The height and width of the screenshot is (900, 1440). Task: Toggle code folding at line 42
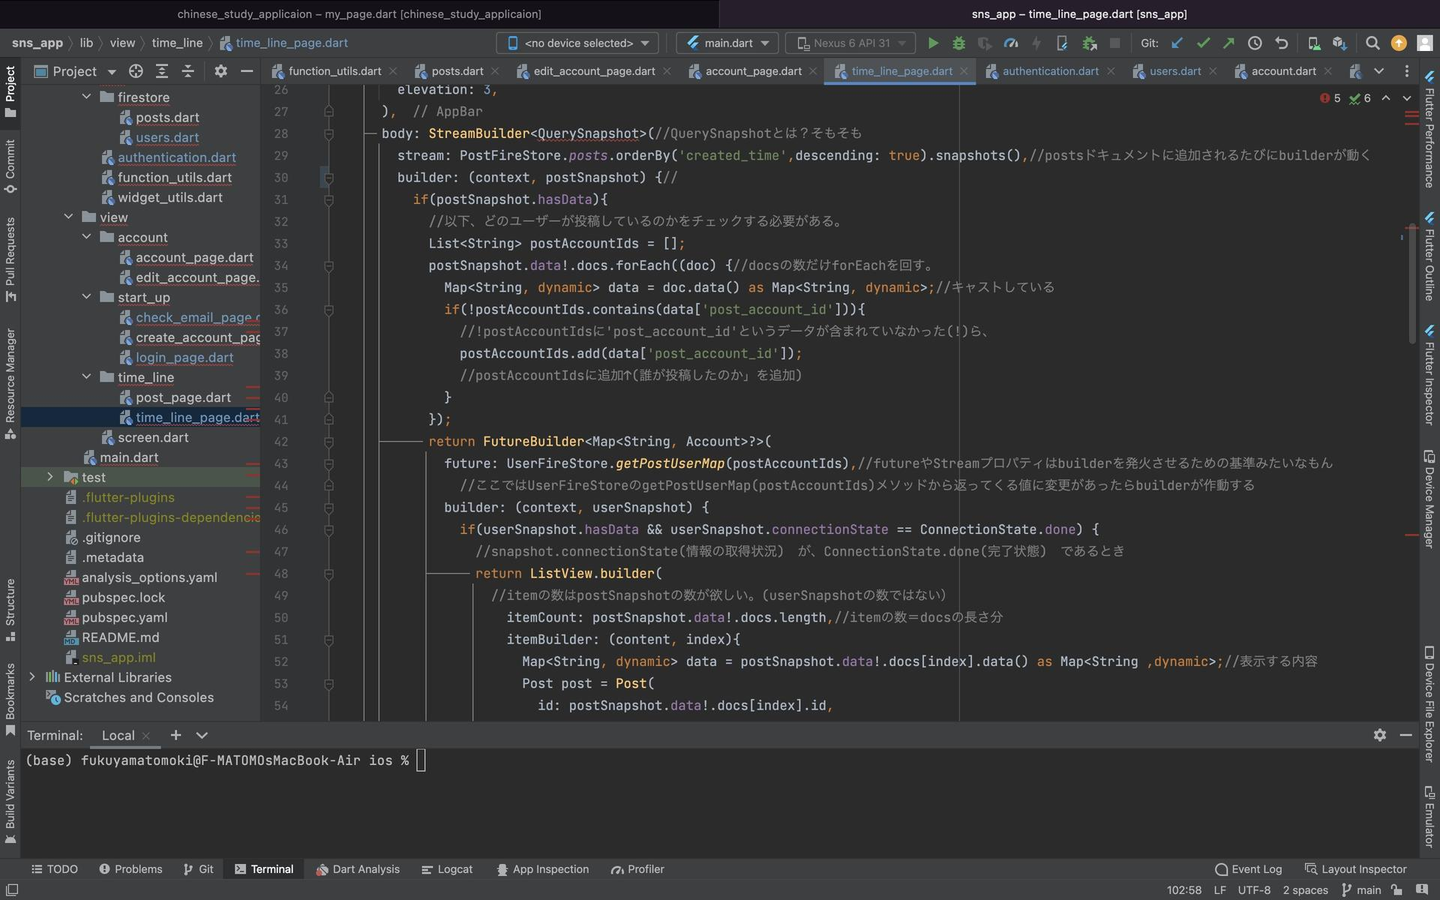(329, 441)
